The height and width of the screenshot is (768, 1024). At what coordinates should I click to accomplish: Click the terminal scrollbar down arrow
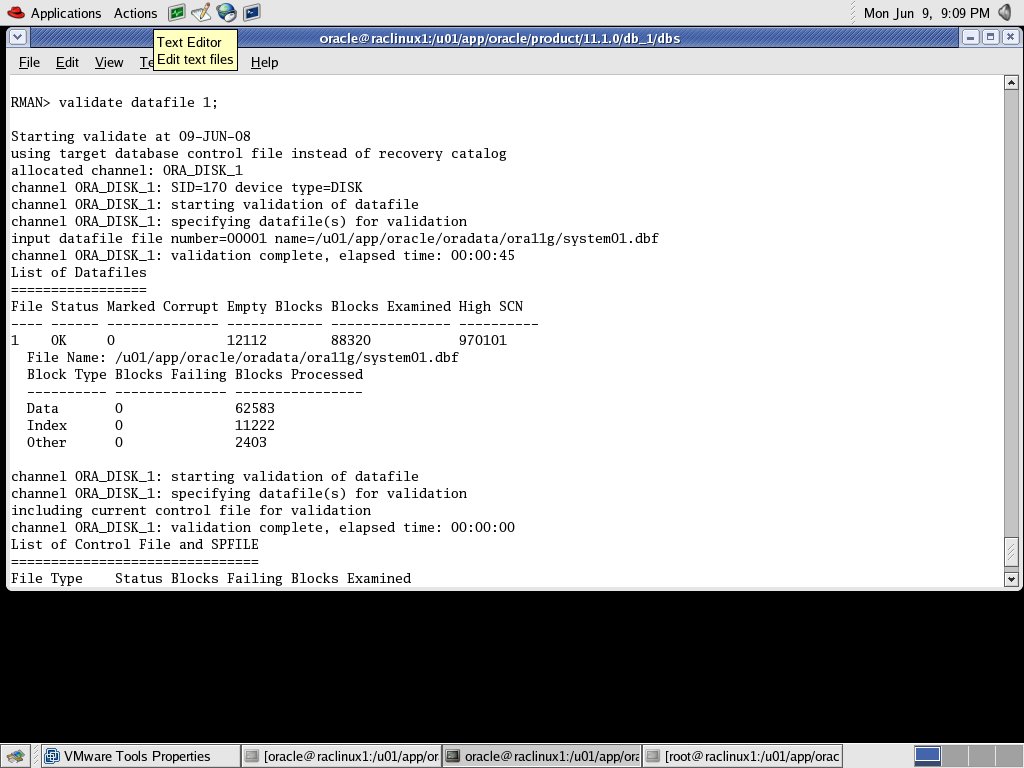pyautogui.click(x=1011, y=579)
